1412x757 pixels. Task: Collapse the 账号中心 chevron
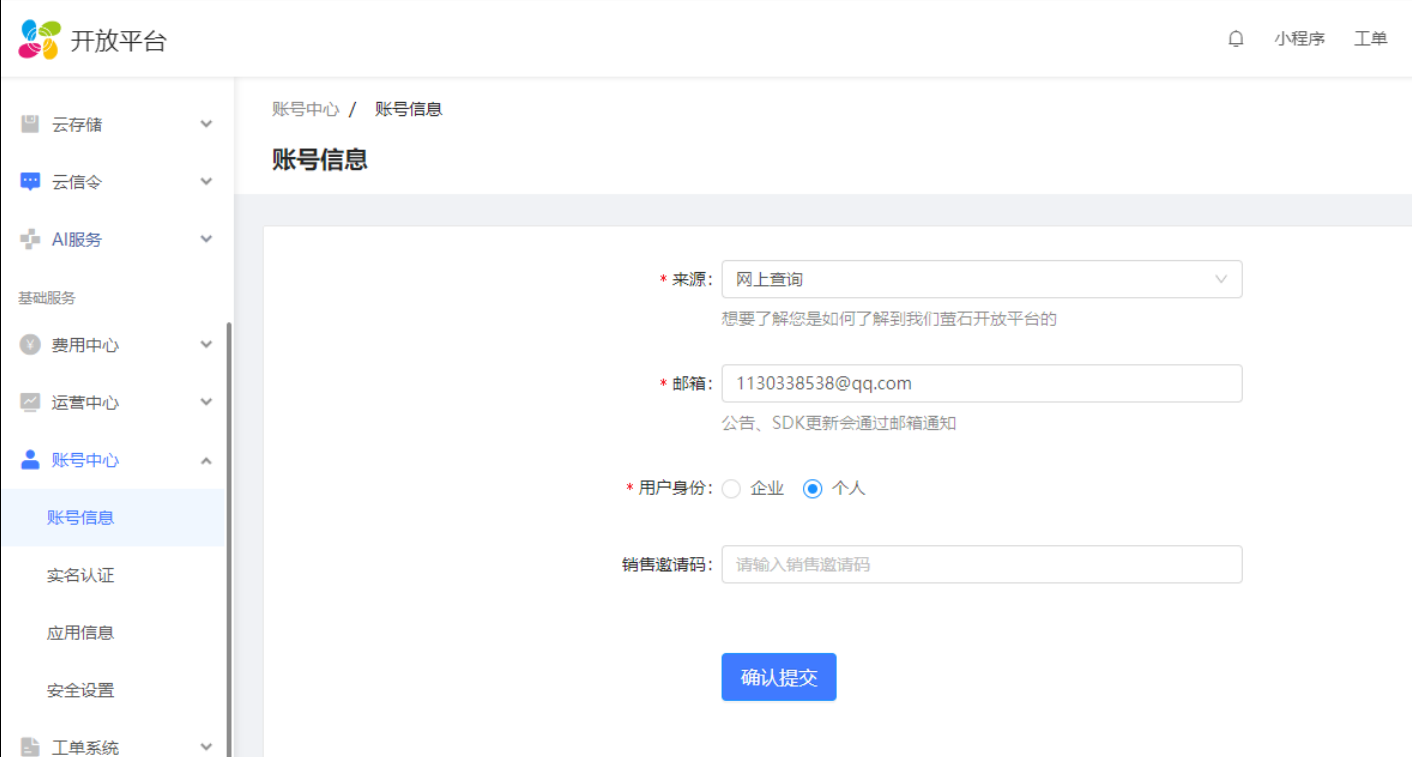point(206,460)
